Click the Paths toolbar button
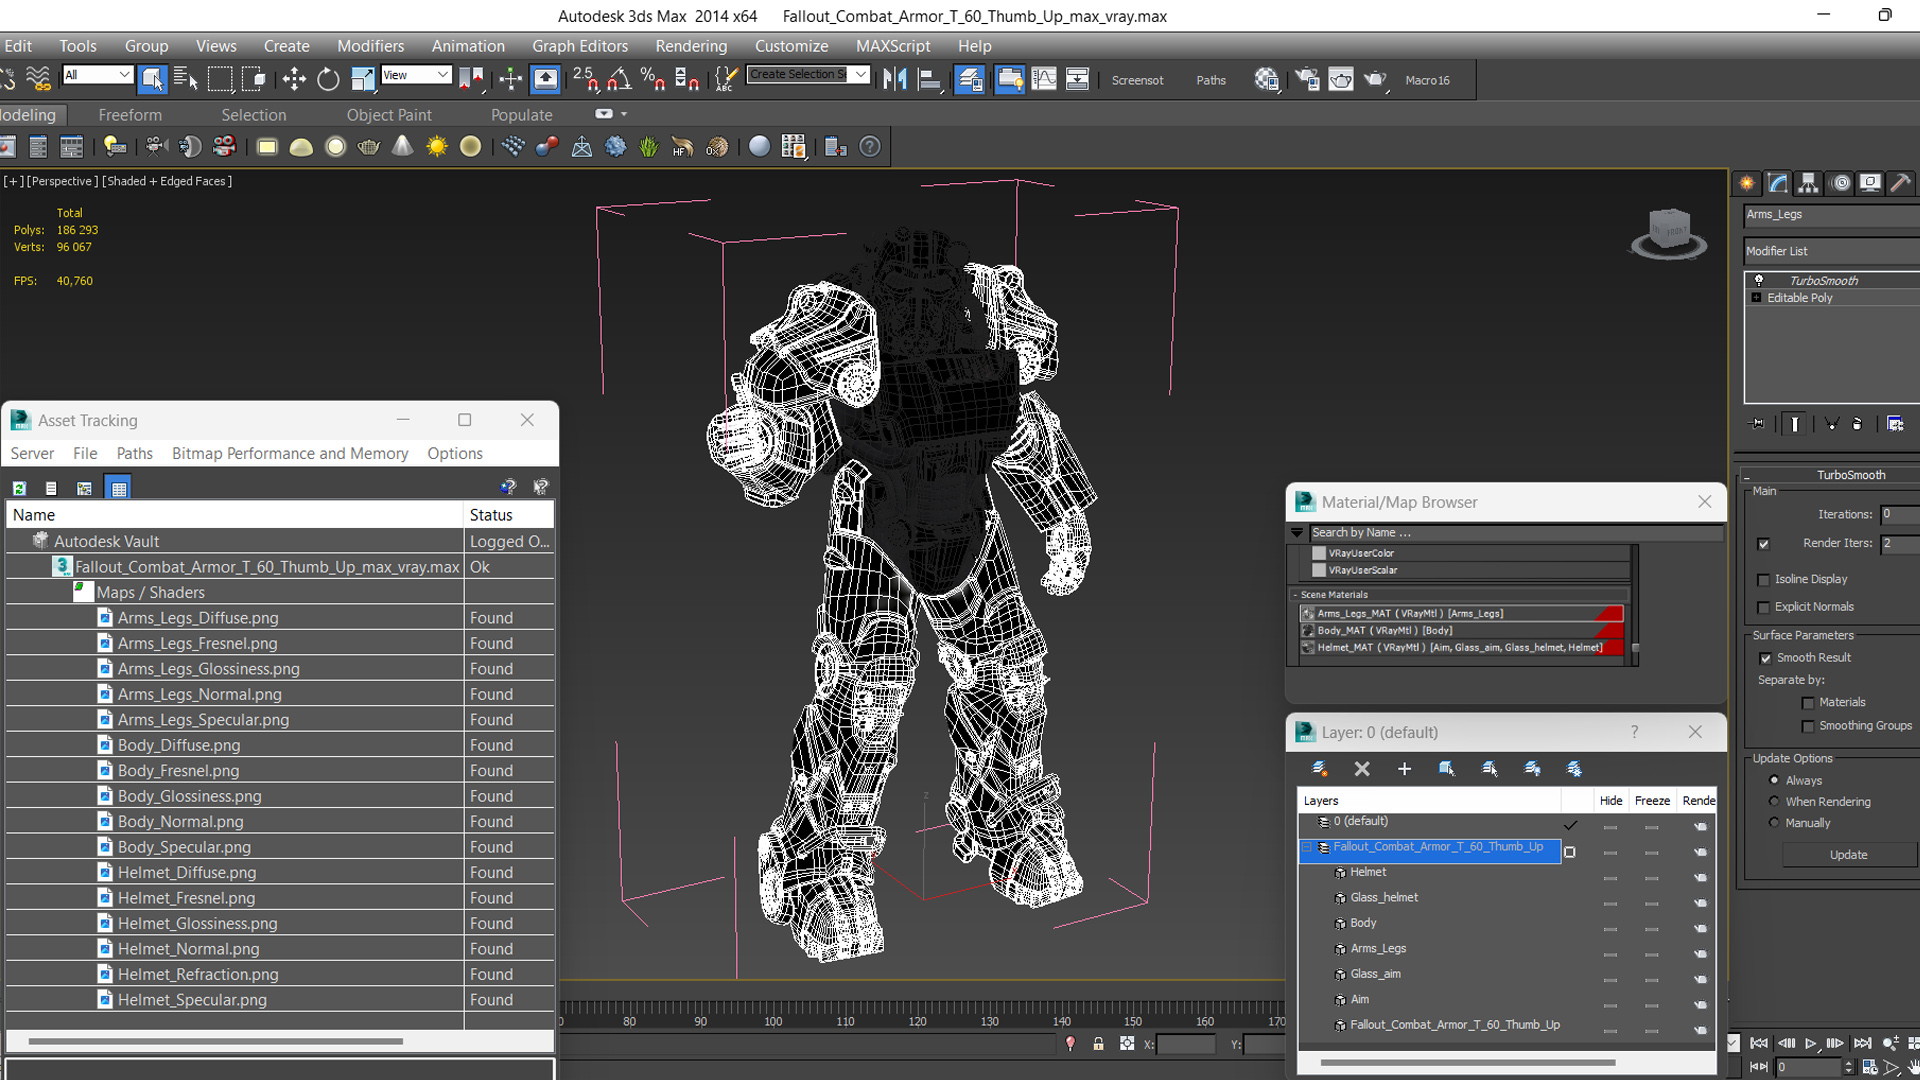 point(1211,80)
